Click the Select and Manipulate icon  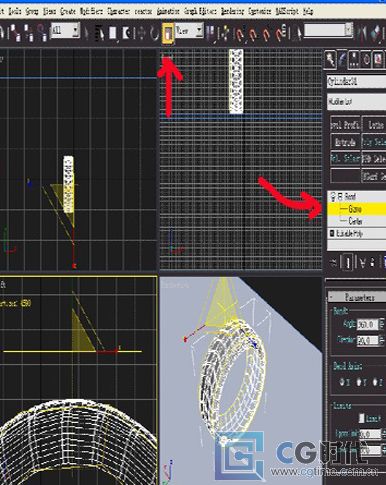pos(224,33)
